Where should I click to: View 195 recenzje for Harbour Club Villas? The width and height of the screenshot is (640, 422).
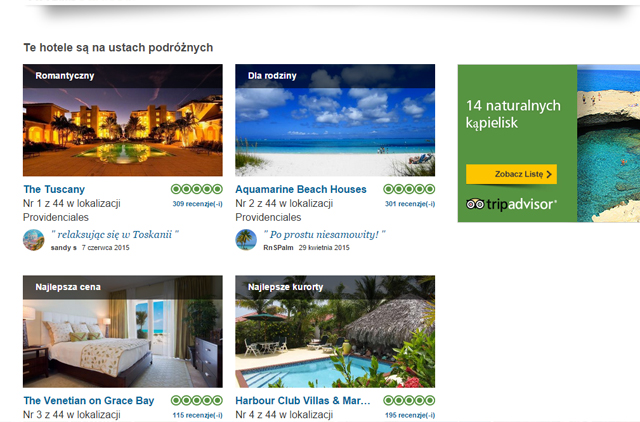pyautogui.click(x=410, y=415)
